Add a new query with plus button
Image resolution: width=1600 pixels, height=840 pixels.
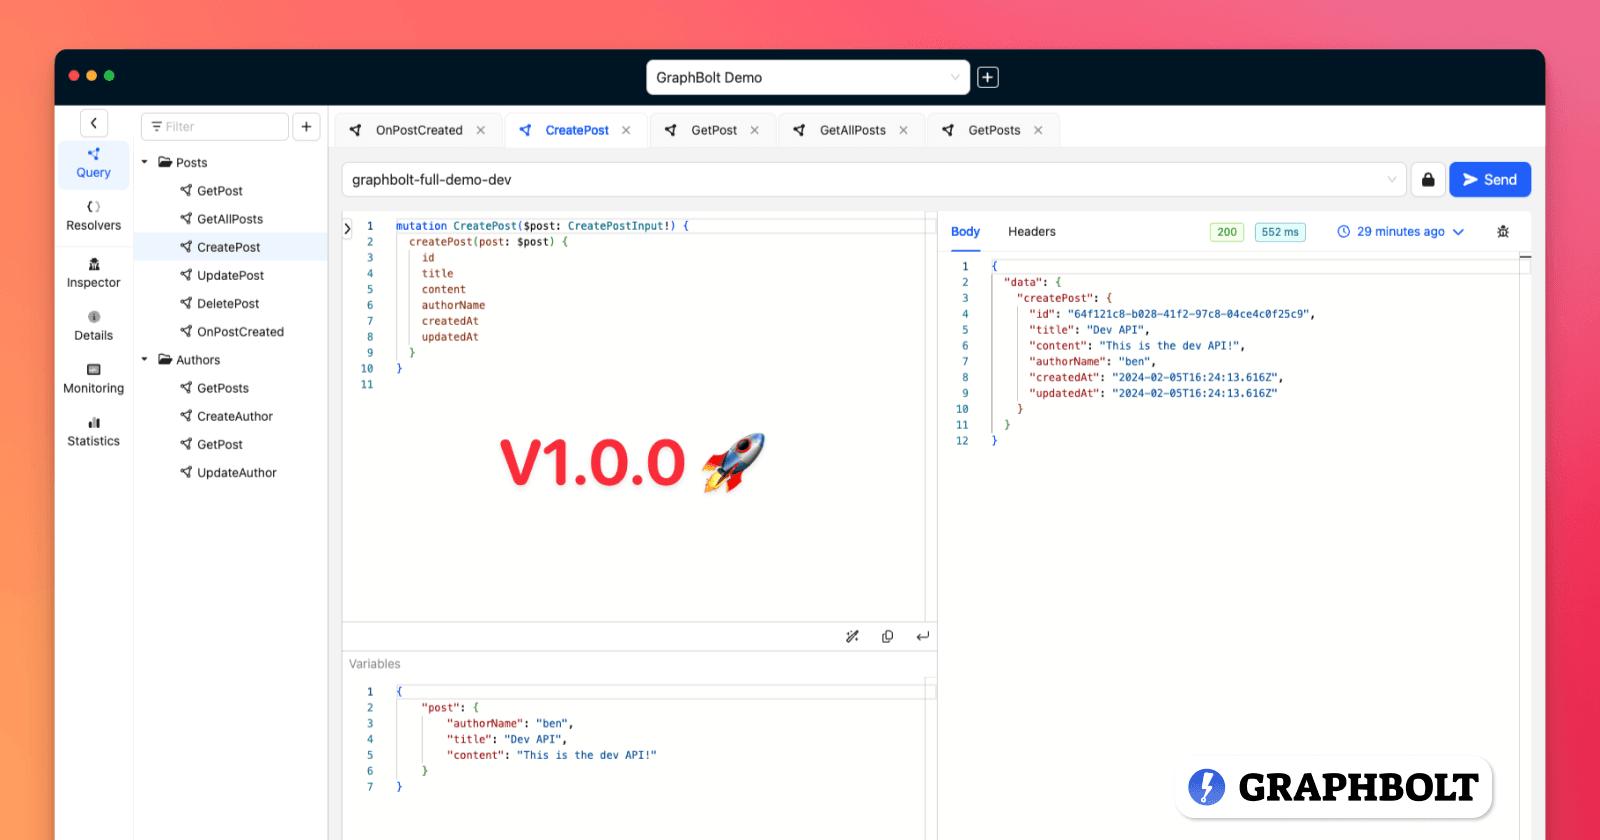coord(306,126)
